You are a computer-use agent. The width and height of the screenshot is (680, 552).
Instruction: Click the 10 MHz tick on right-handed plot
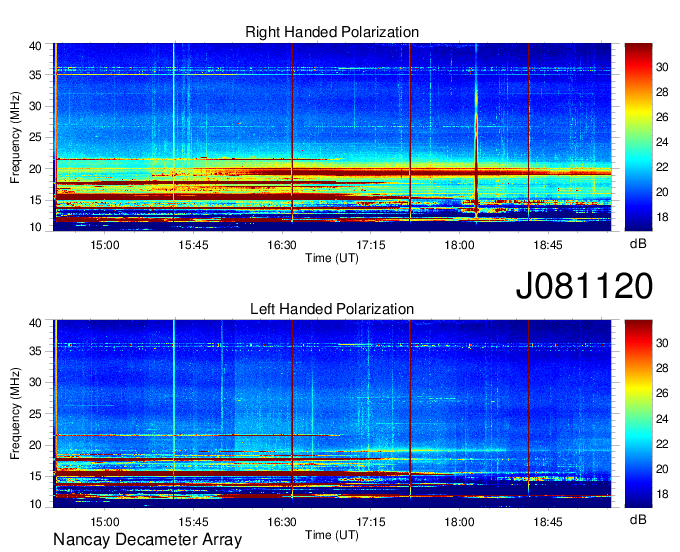click(36, 227)
